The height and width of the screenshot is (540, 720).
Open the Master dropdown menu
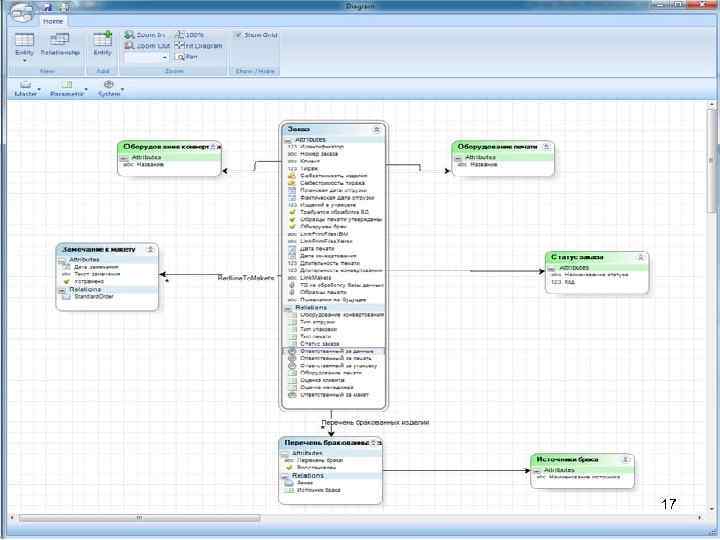coord(27,88)
